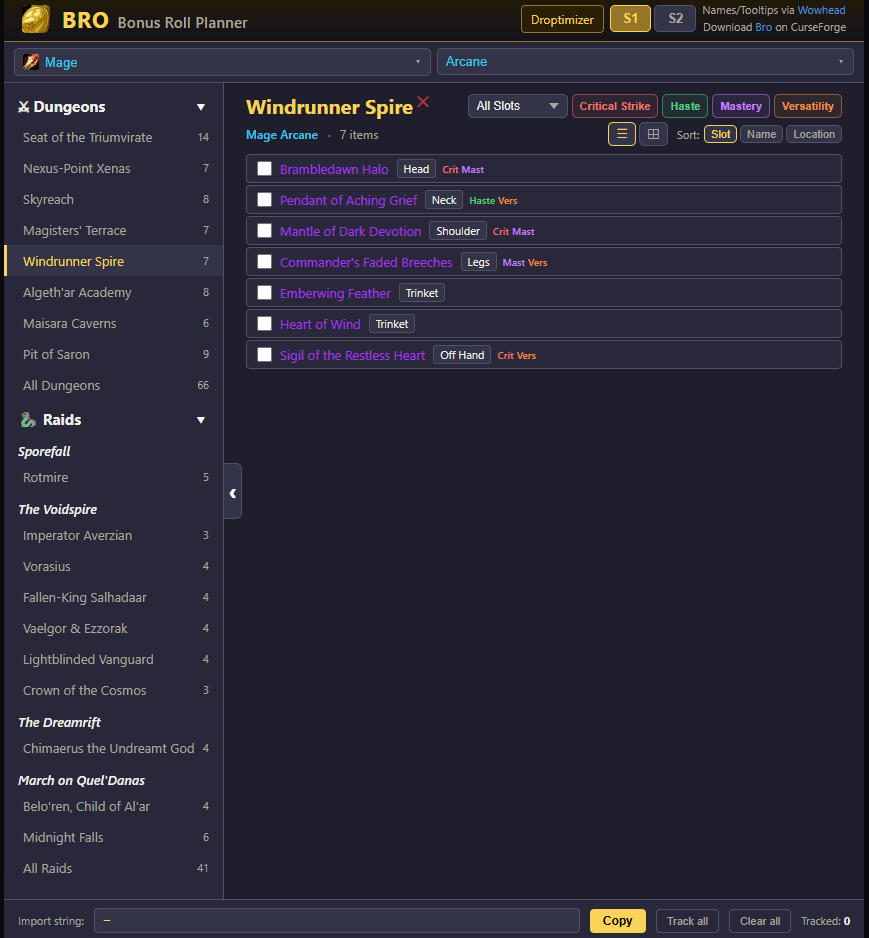Check the Brambledawn Halo checkbox
The width and height of the screenshot is (869, 938).
click(264, 169)
